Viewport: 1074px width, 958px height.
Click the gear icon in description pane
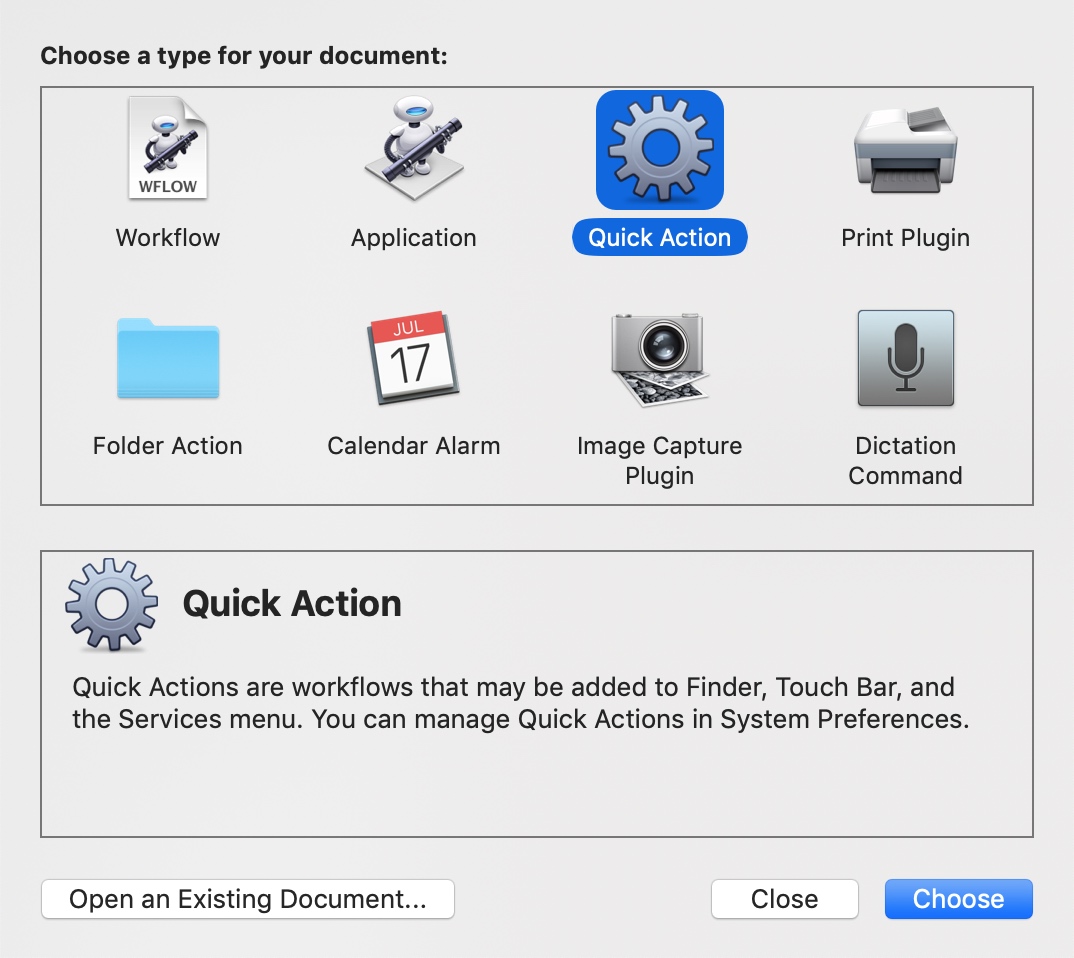(112, 604)
